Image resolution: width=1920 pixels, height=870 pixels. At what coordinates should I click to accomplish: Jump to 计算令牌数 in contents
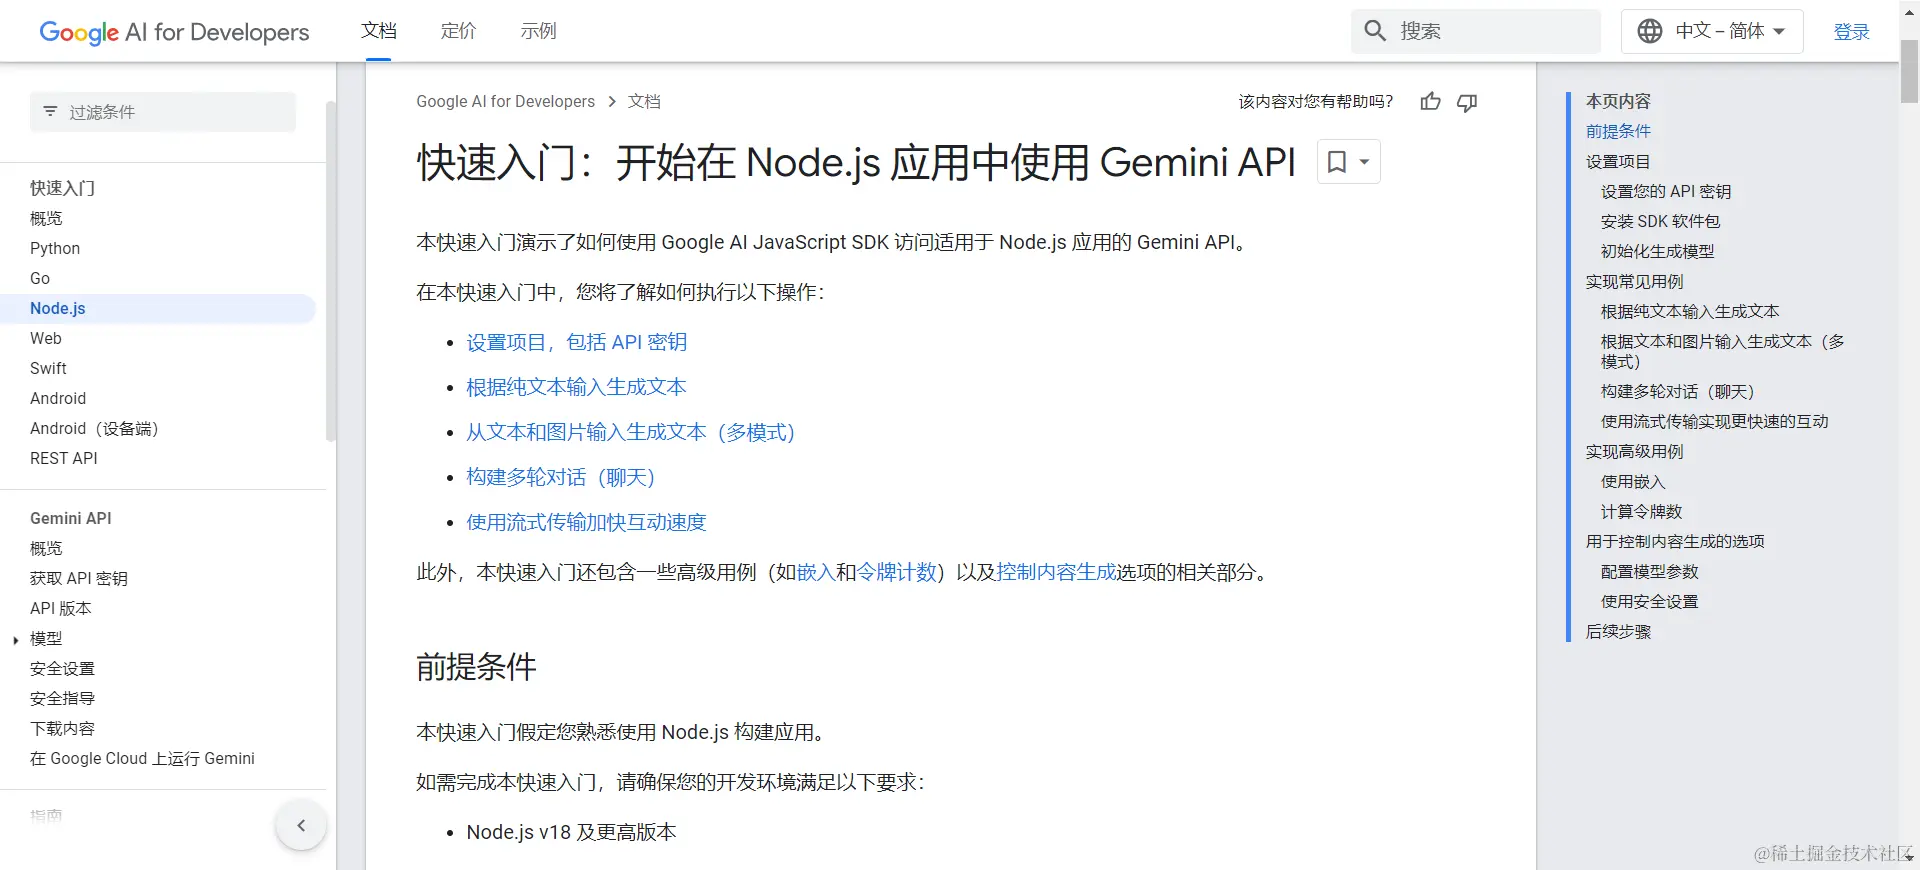tap(1641, 511)
